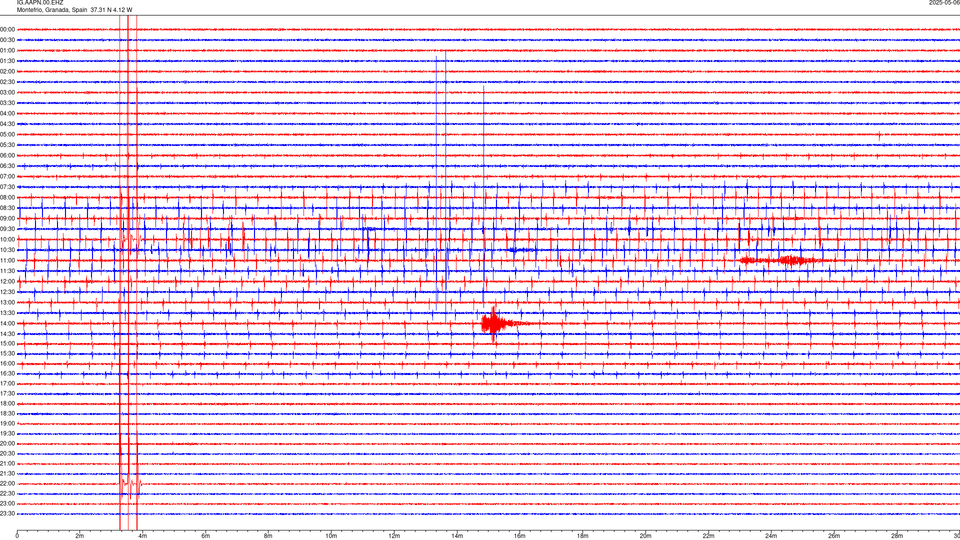
Task: Select the 00:00 trace time label
Action: pos(8,29)
